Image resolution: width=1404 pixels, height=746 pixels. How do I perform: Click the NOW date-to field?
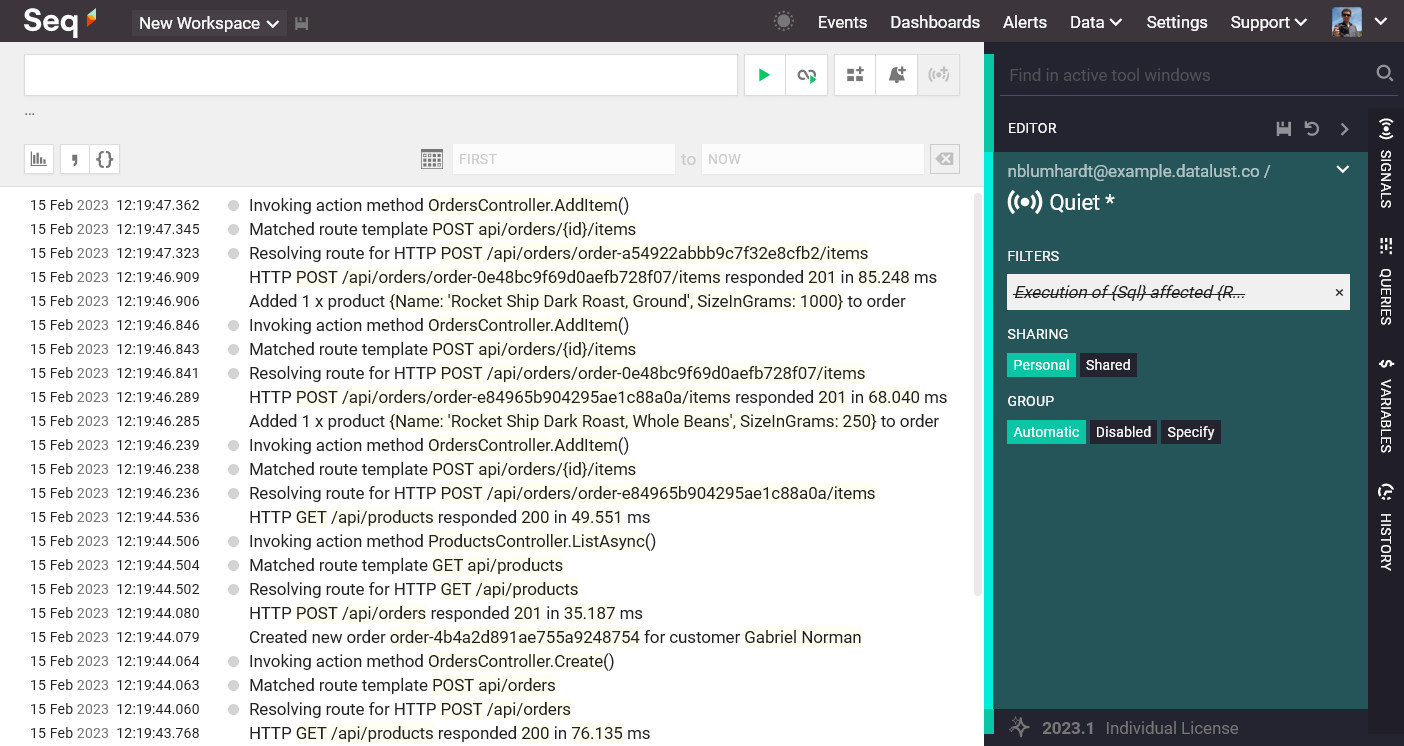[812, 159]
